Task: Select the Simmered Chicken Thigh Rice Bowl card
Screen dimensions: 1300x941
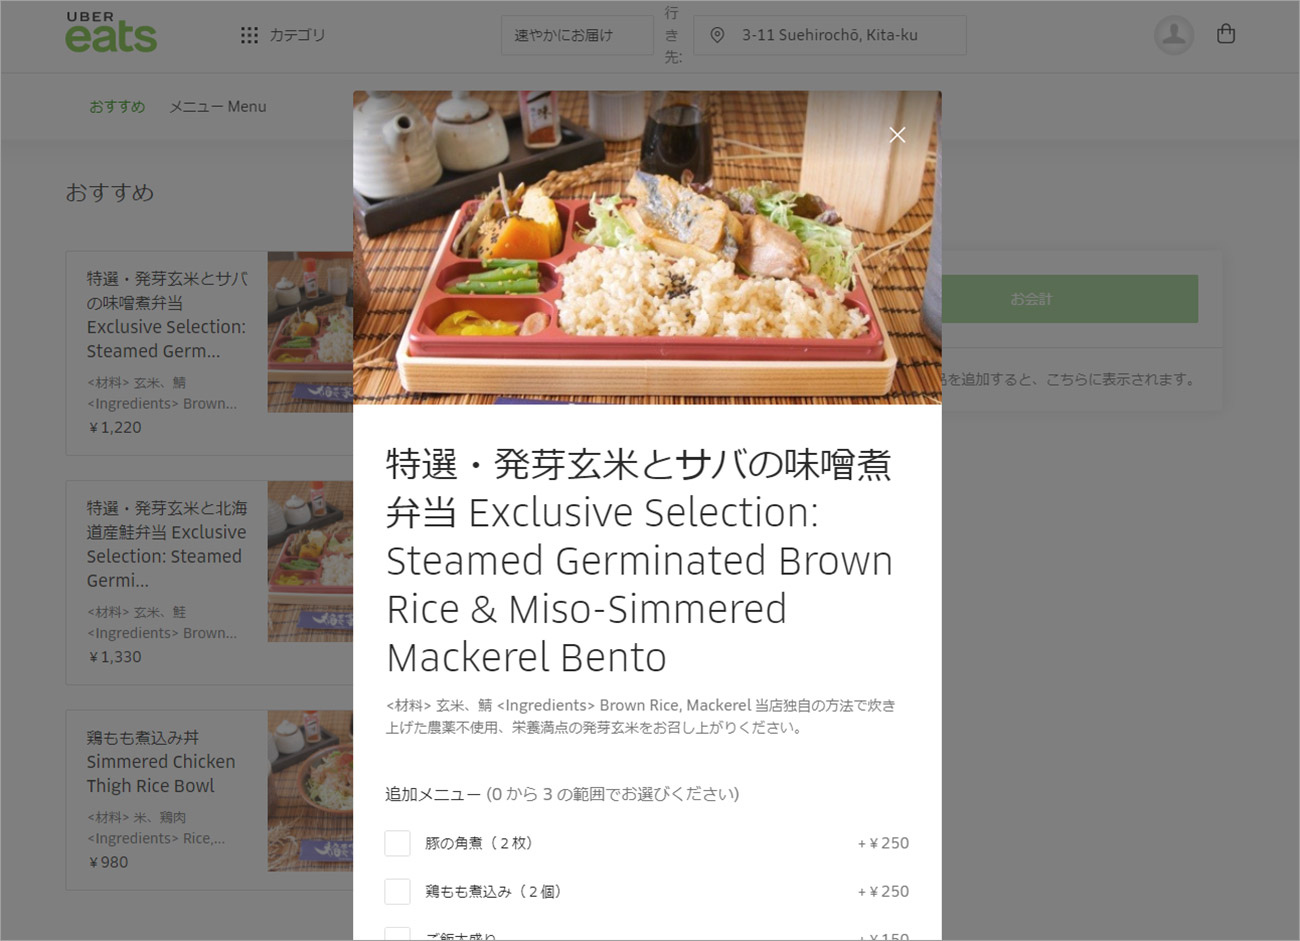Action: pyautogui.click(x=210, y=800)
